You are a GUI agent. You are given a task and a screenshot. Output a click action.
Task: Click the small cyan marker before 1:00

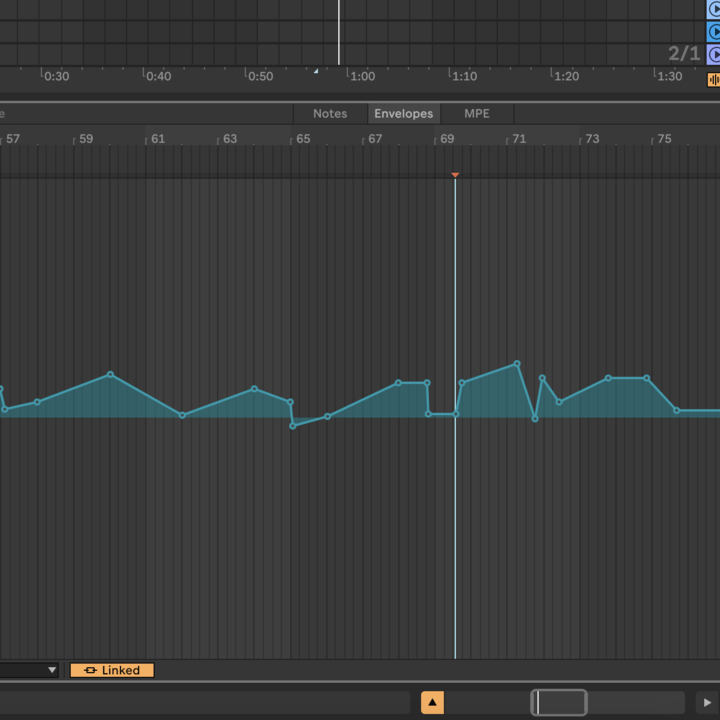pos(316,71)
